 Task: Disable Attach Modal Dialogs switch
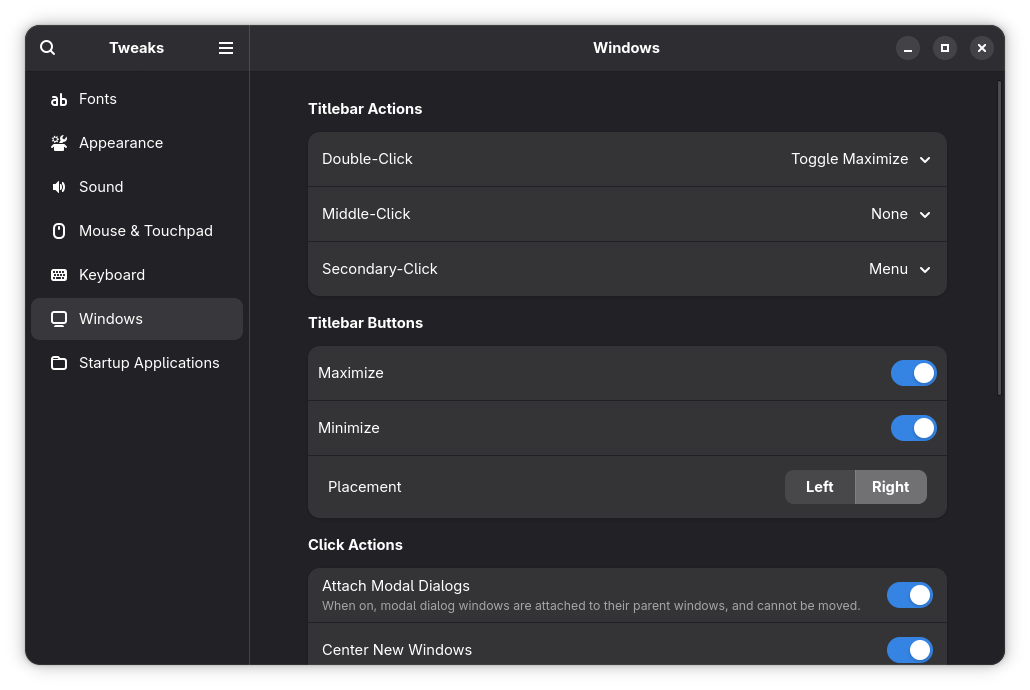point(910,595)
